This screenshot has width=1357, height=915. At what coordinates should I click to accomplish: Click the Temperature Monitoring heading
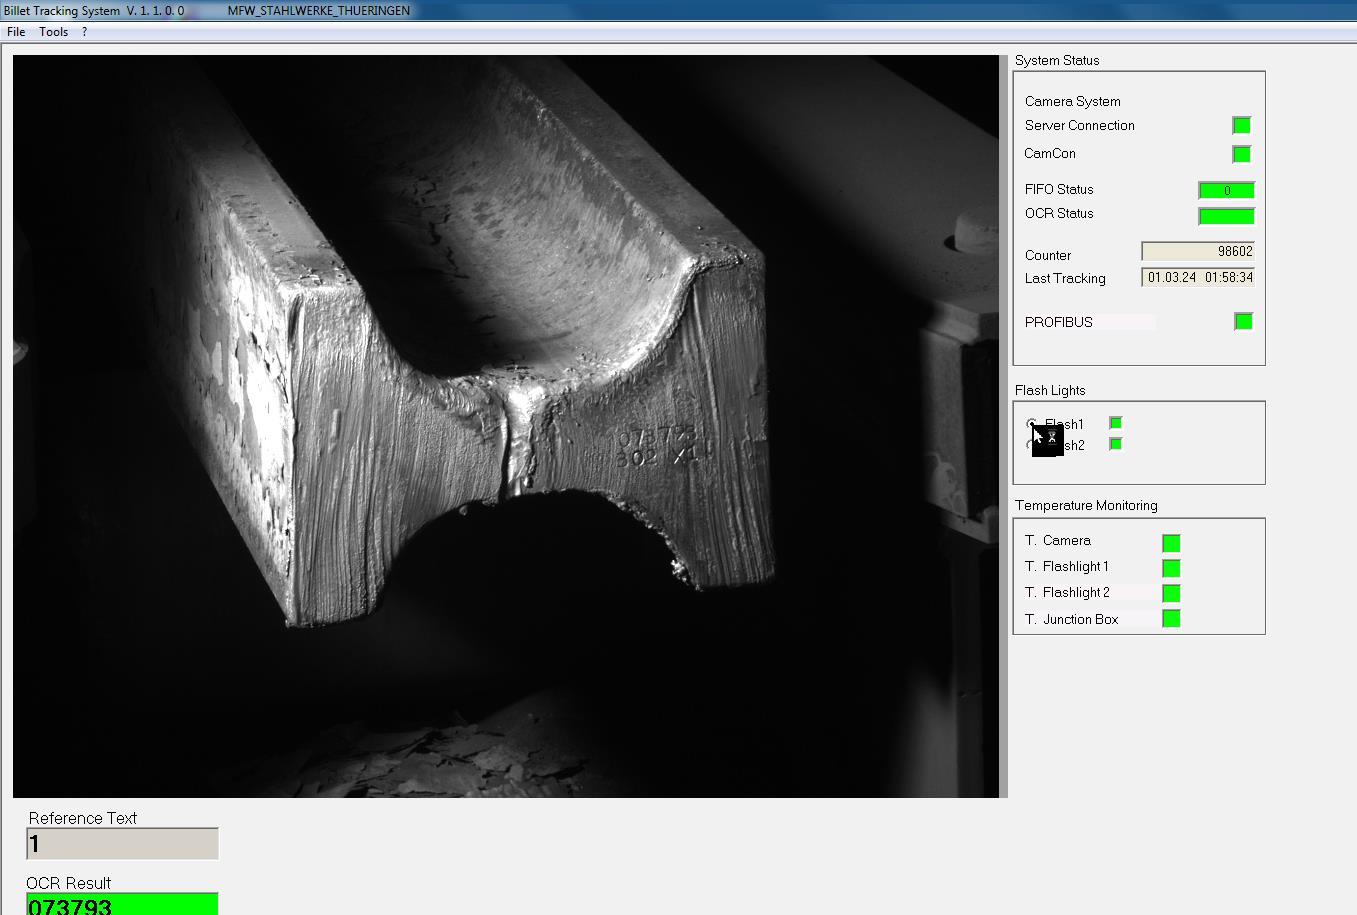(1086, 505)
